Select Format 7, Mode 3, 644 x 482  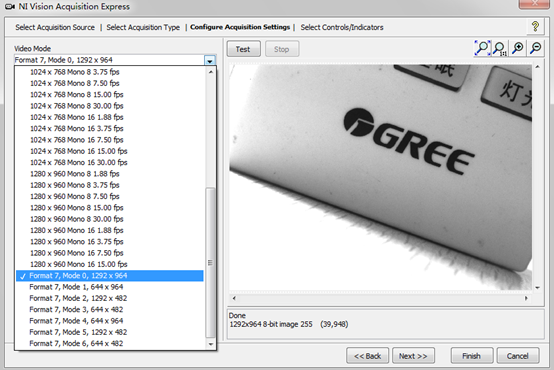click(x=110, y=310)
